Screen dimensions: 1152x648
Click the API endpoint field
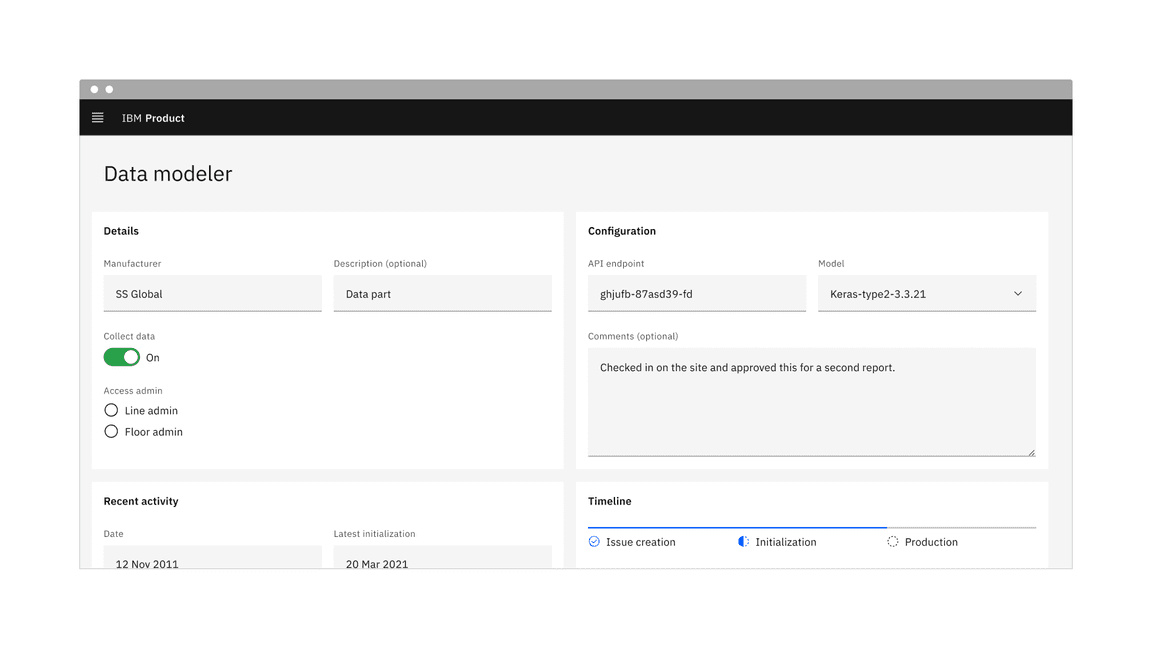(x=697, y=293)
